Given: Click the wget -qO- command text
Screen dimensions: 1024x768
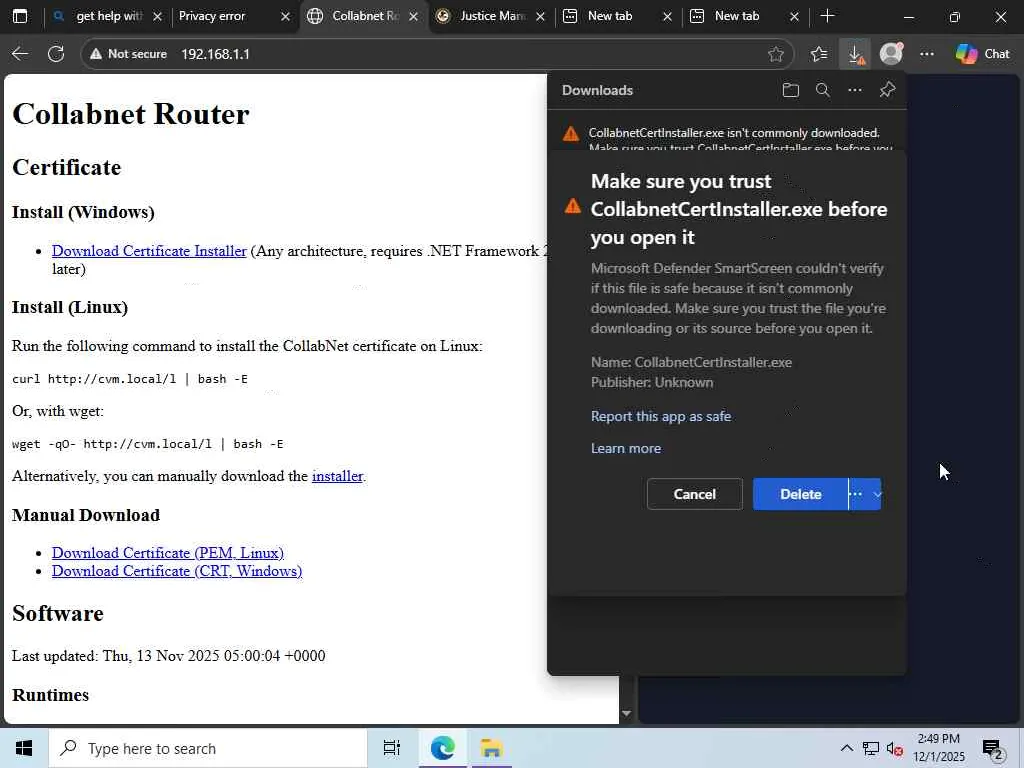Looking at the screenshot, I should 148,444.
